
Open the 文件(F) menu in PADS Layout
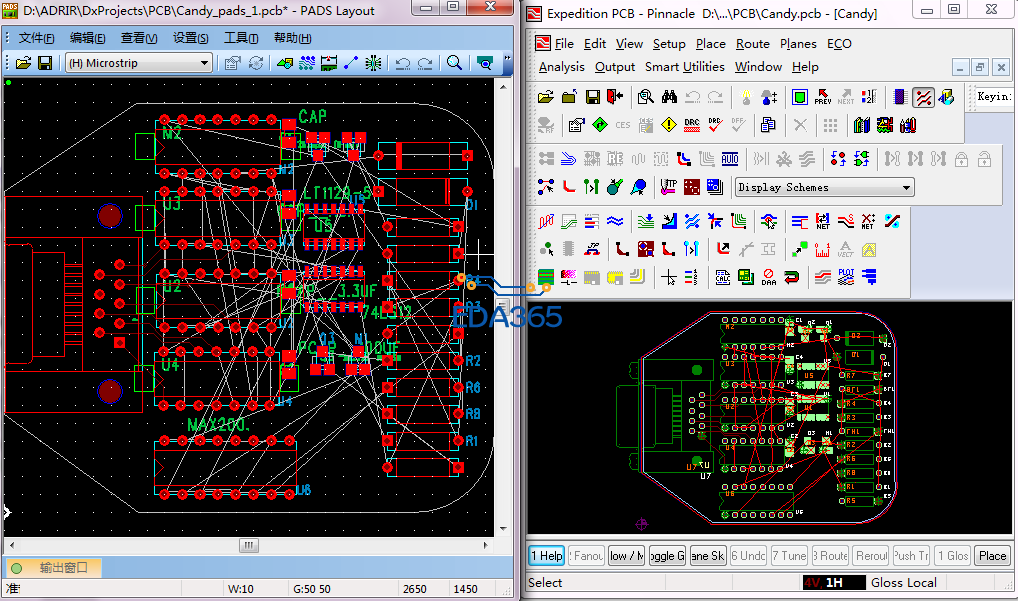36,38
